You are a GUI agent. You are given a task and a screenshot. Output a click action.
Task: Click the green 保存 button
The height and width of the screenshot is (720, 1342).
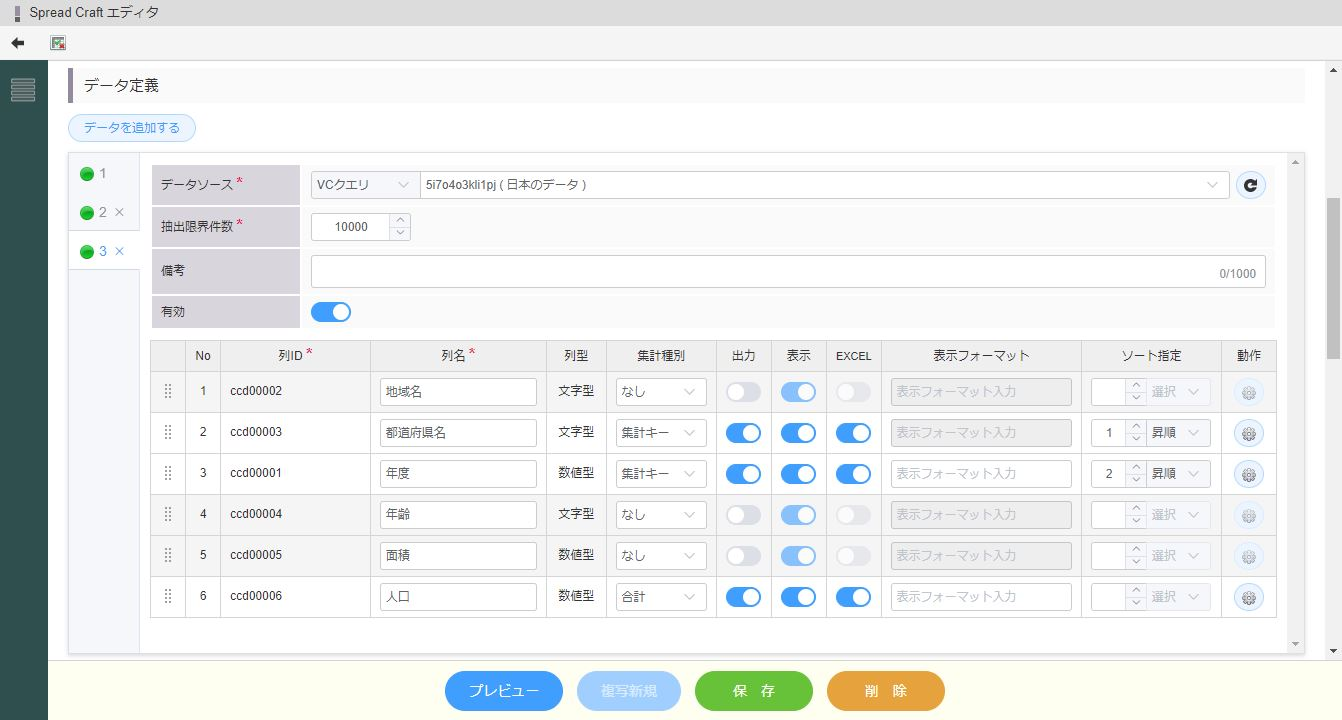coord(753,691)
